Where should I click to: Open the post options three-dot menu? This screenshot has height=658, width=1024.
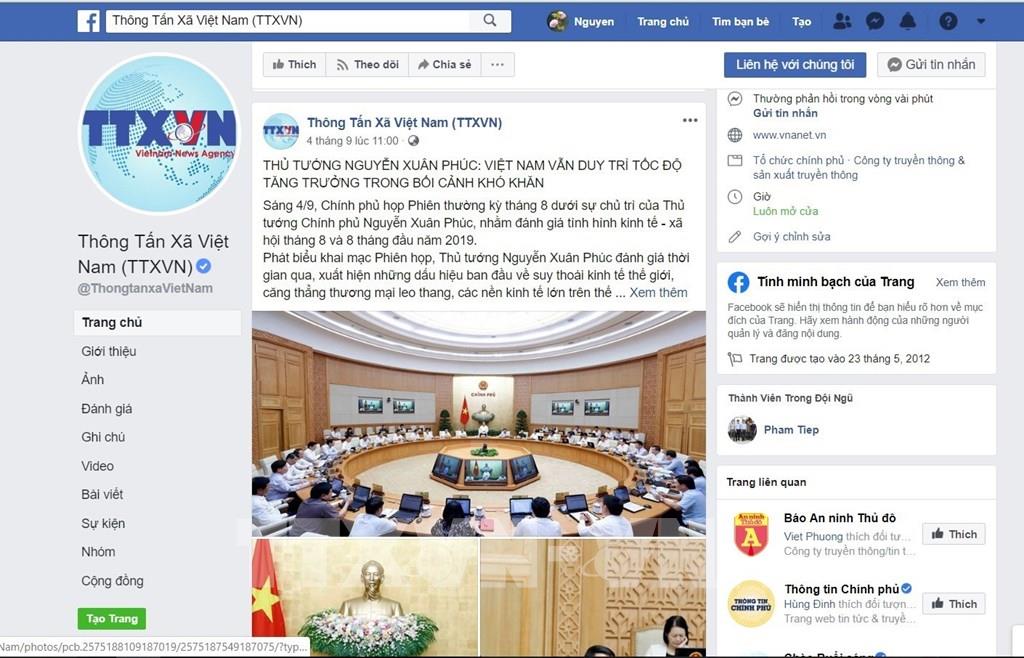point(690,120)
